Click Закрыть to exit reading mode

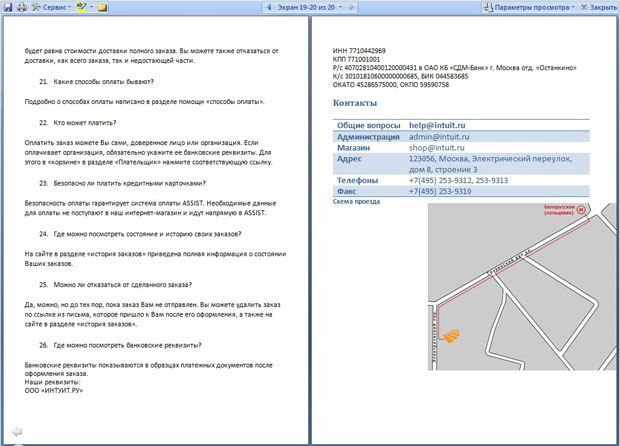tap(599, 7)
